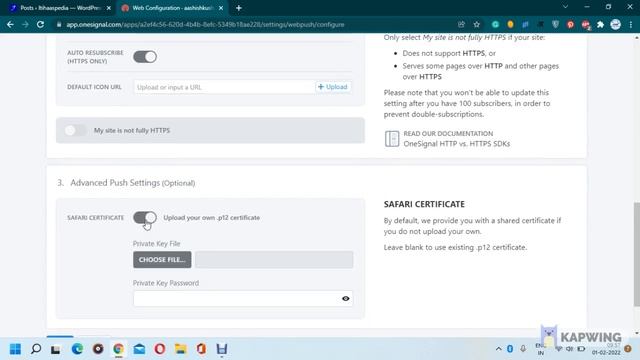Open the share page icon in address bar
The width and height of the screenshot is (640, 360).
[x=461, y=24]
